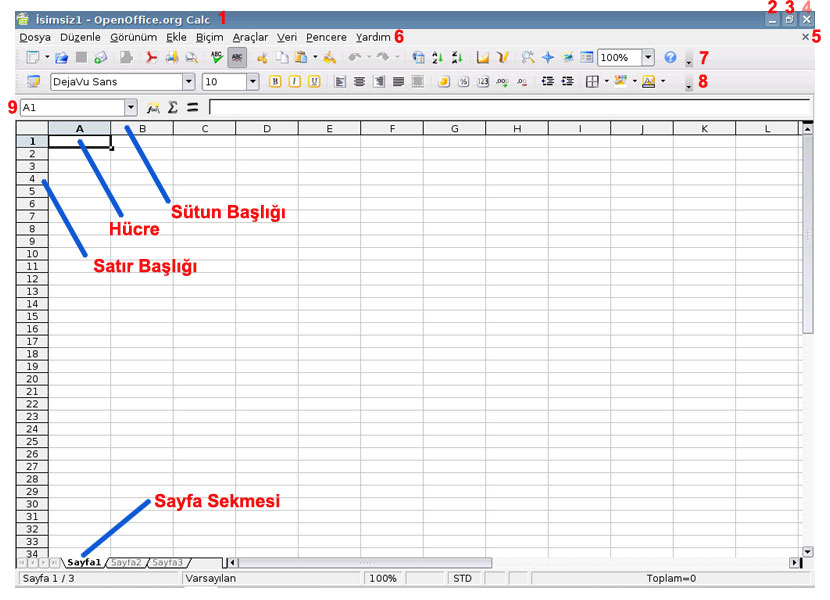Click the Paste clipboard icon
This screenshot has height=600, width=830.
(301, 57)
